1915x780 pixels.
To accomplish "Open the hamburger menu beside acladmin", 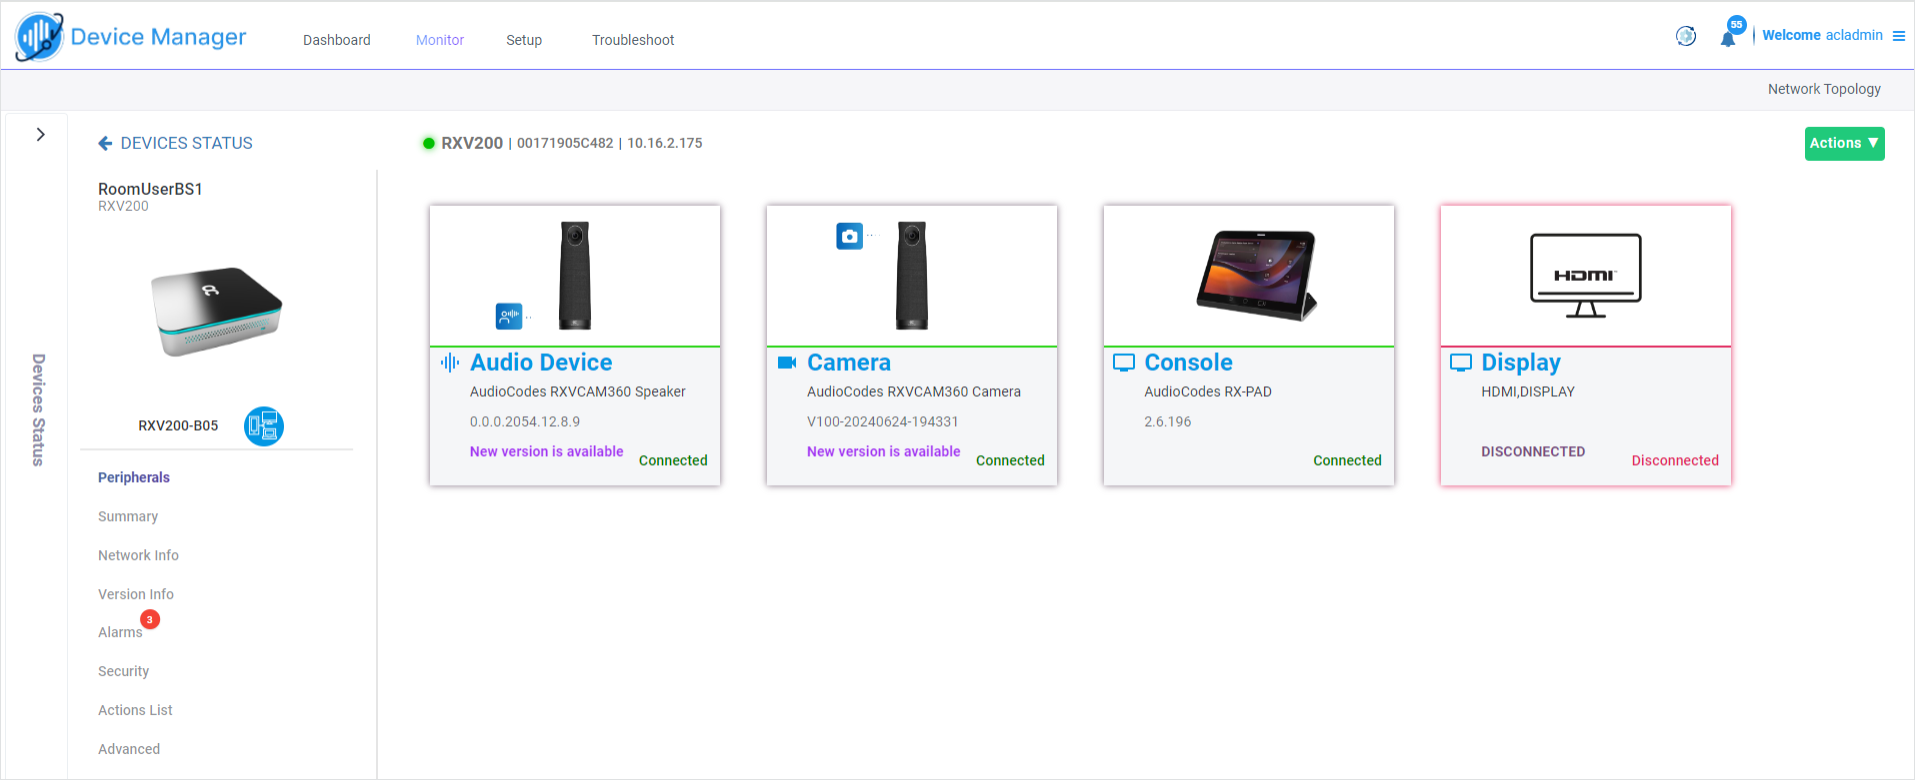I will [1898, 36].
